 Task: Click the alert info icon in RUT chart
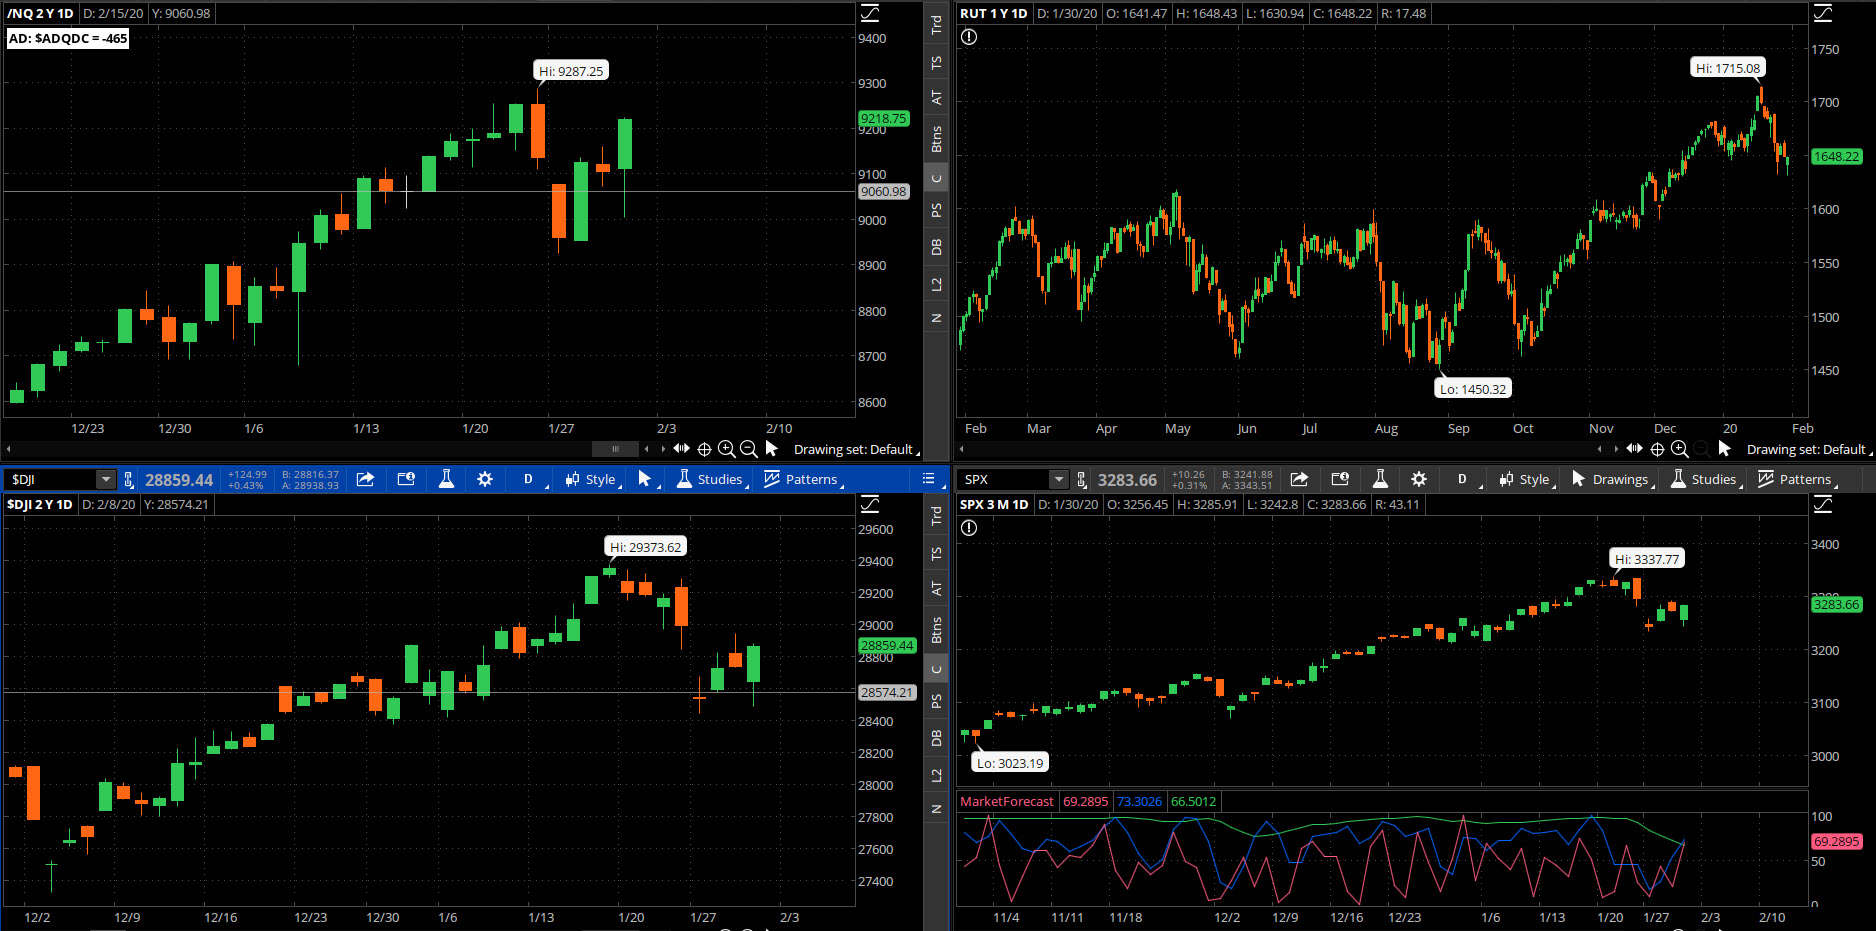[969, 37]
